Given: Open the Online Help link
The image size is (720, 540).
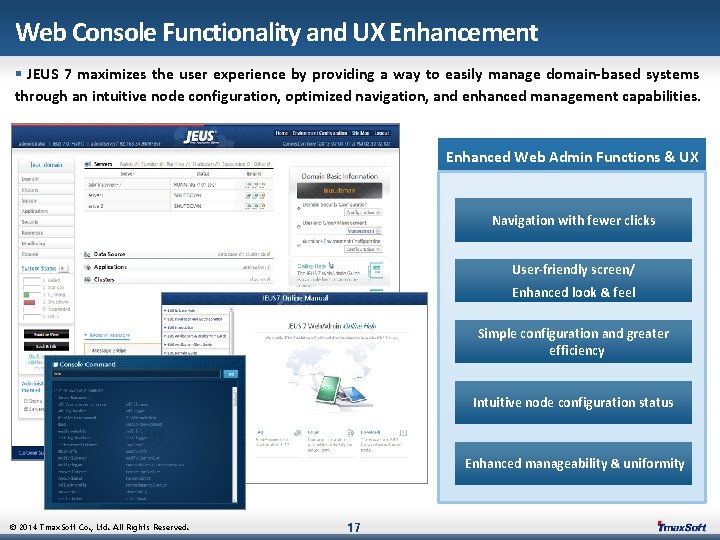Looking at the screenshot, I should point(311,266).
